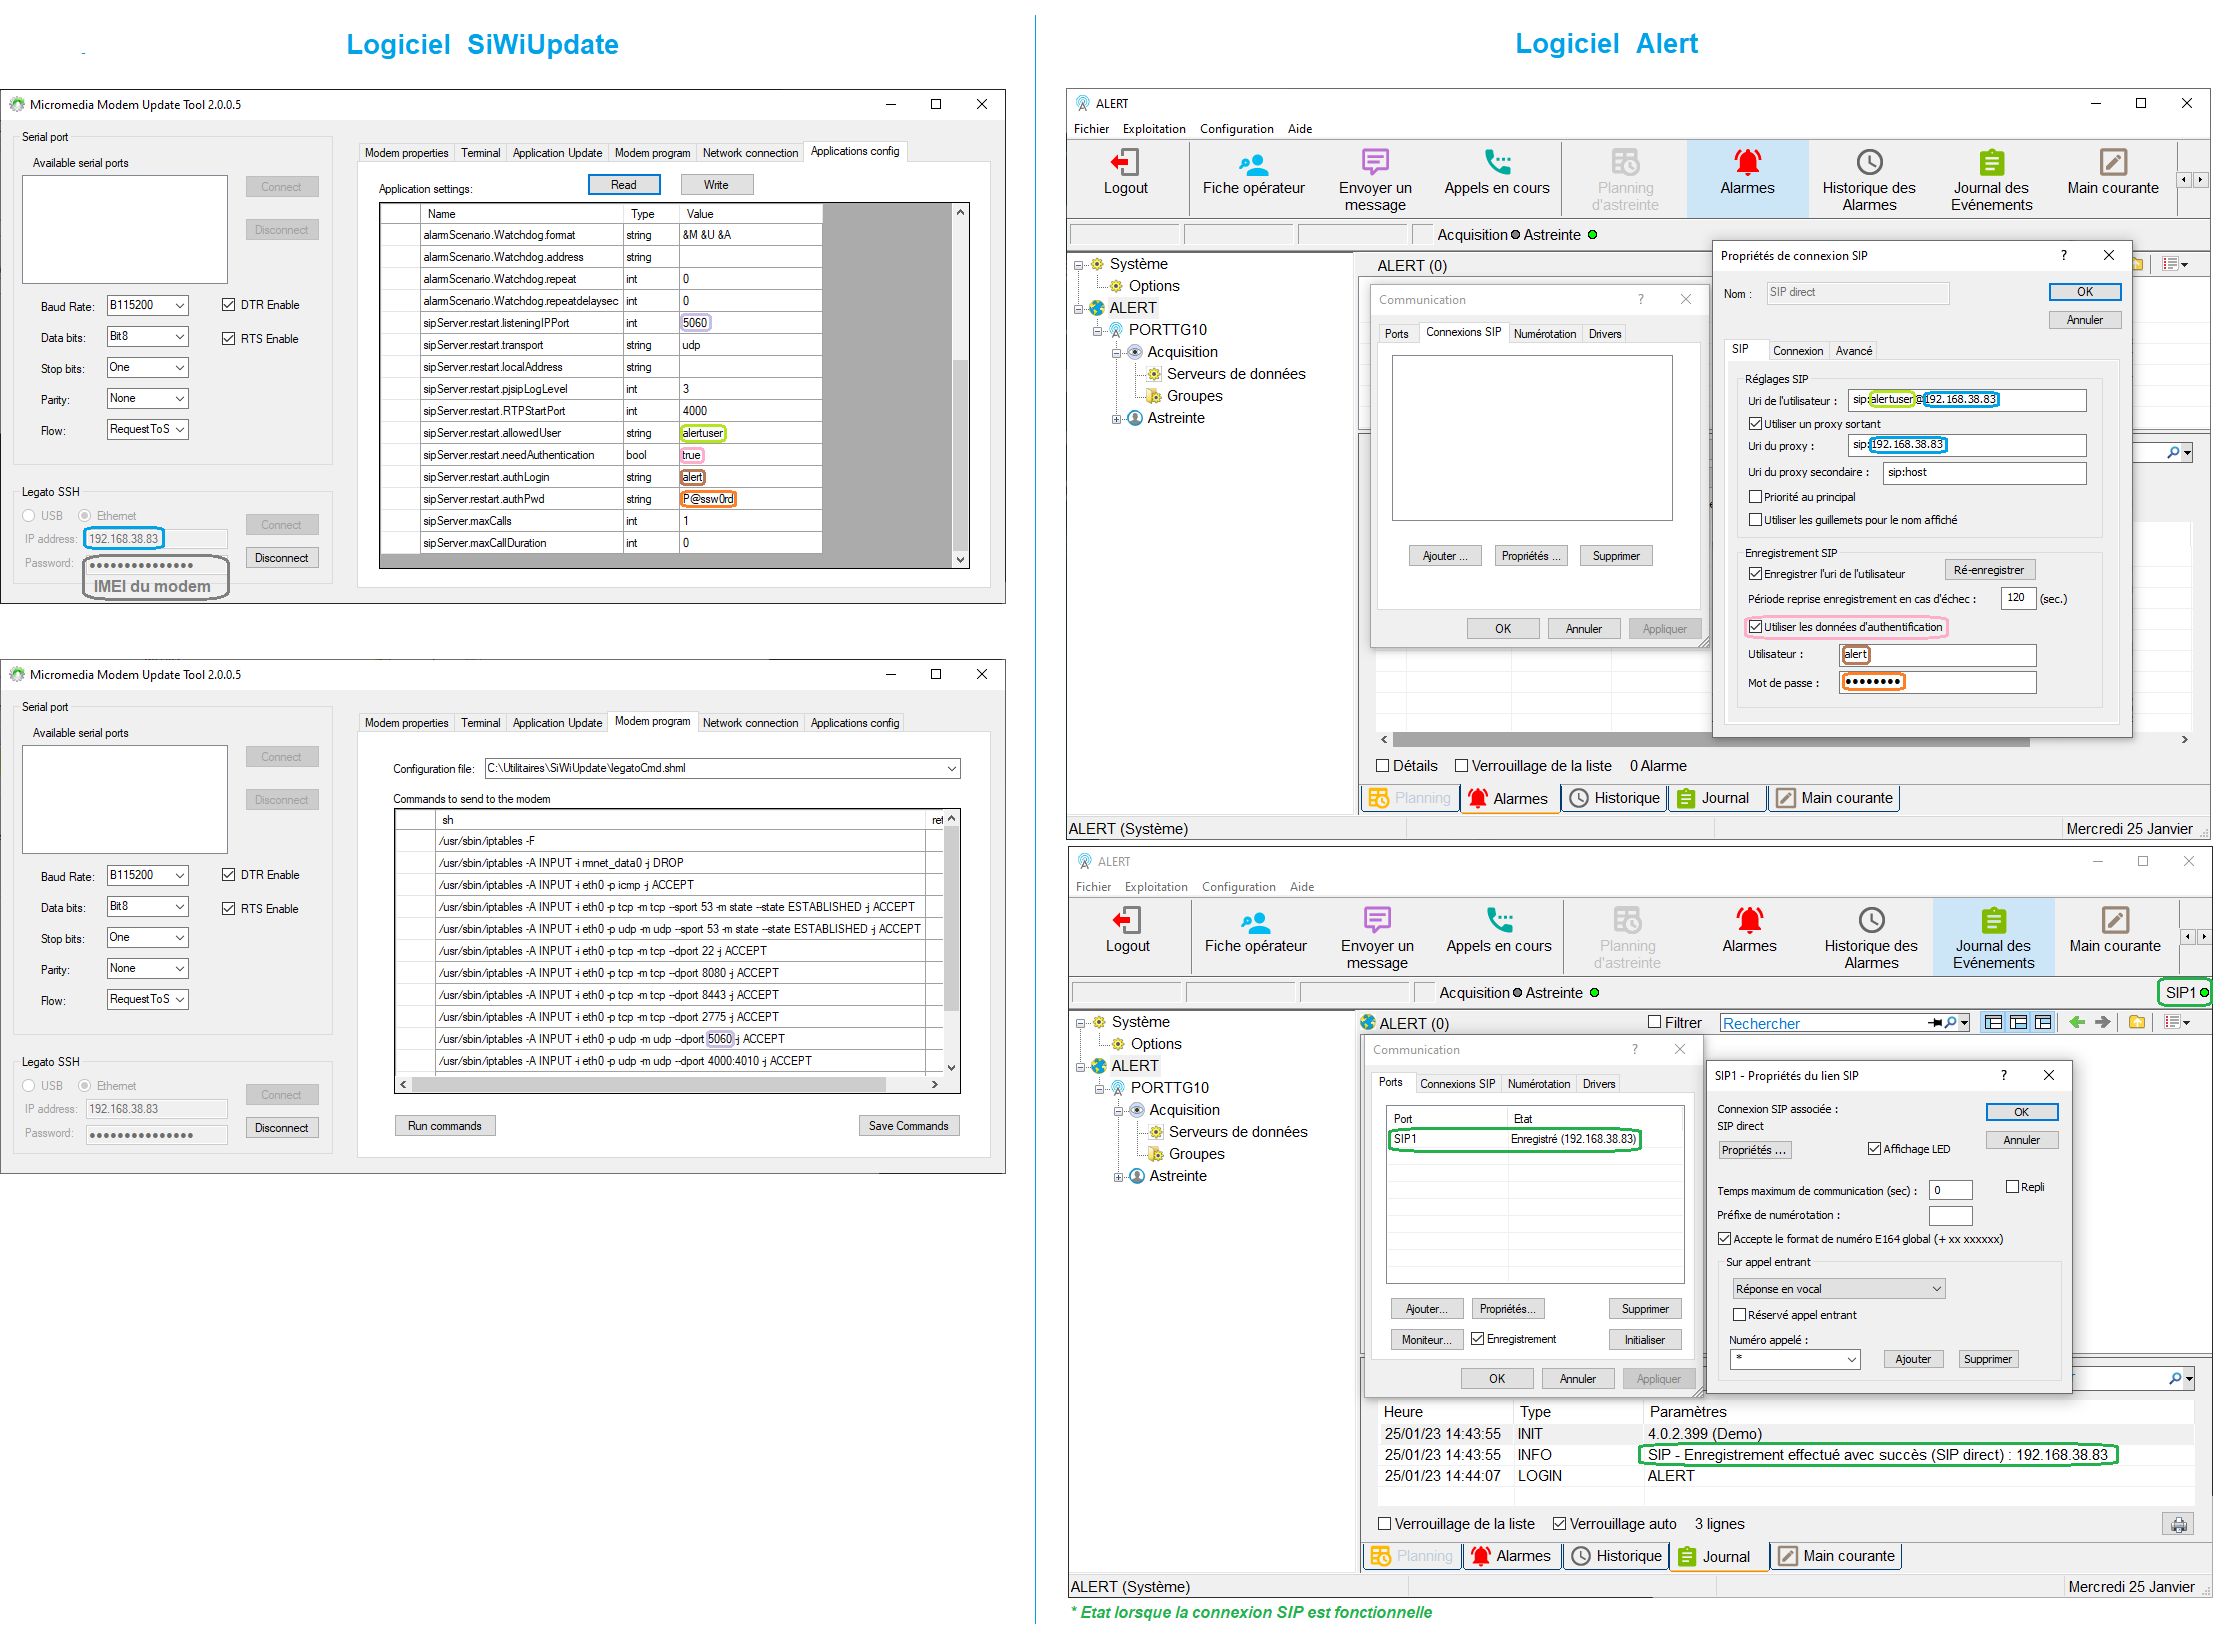Enable 'Utiliser un proxy sortant' option

point(1757,423)
